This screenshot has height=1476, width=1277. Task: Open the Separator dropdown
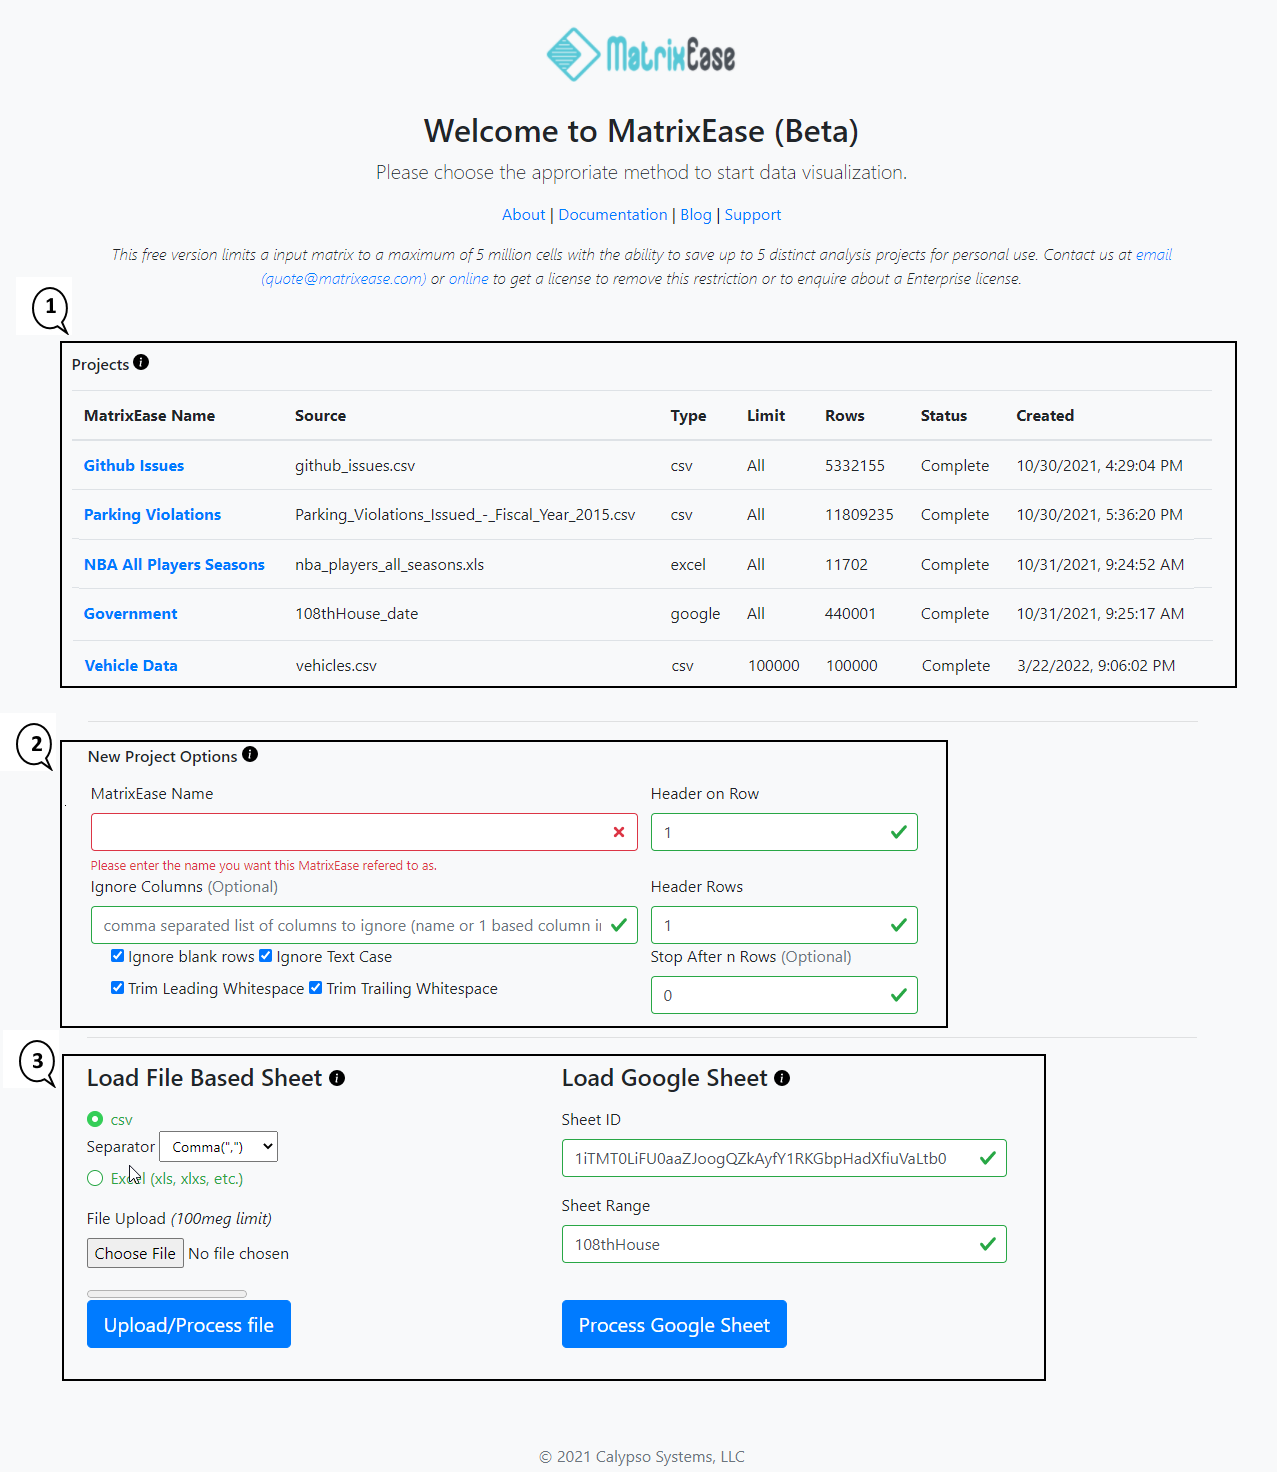click(x=218, y=1147)
